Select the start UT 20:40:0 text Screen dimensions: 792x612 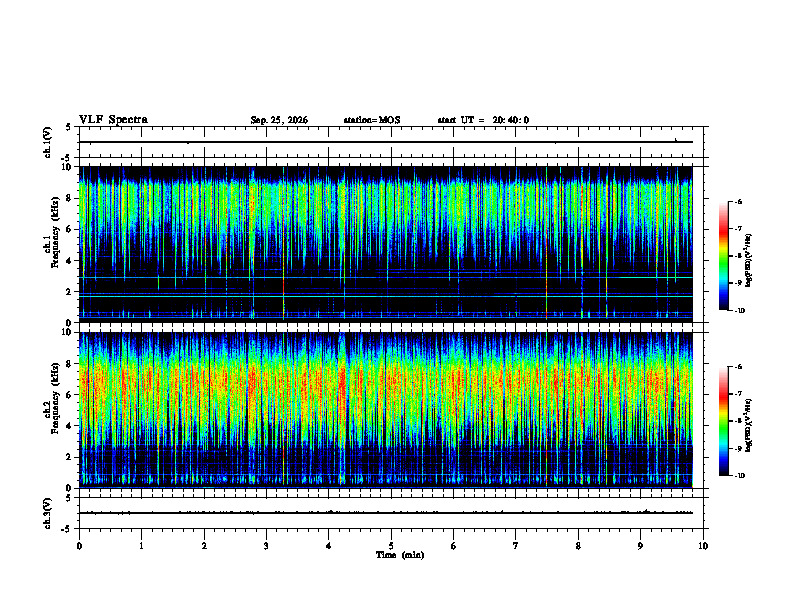click(x=483, y=120)
